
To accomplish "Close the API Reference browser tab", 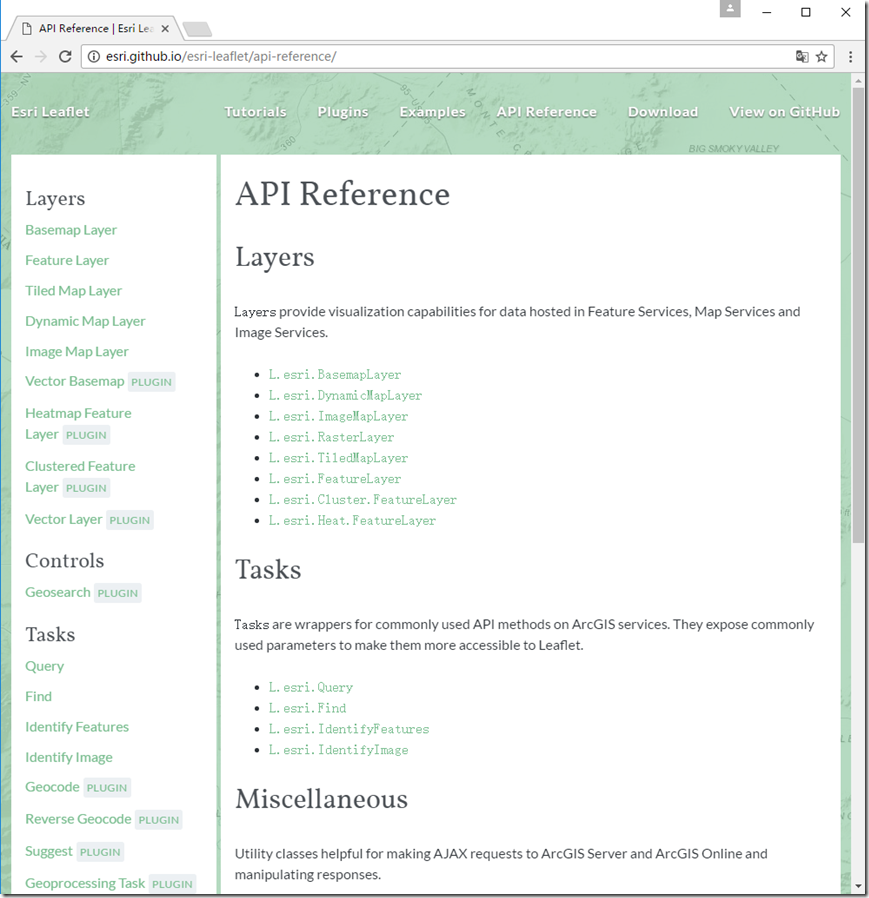I will (165, 29).
